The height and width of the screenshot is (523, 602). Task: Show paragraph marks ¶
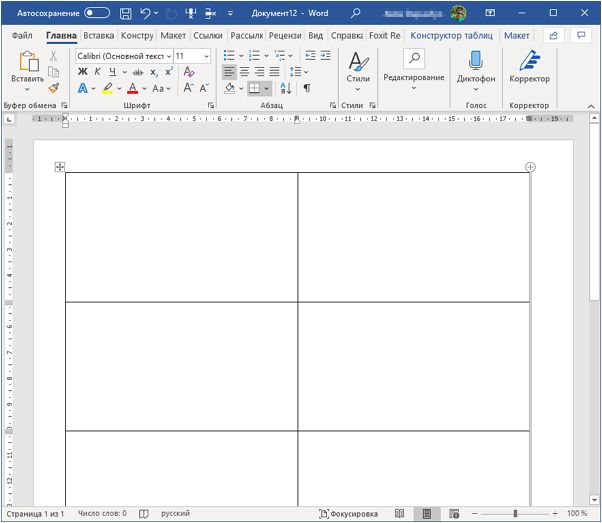pos(307,89)
